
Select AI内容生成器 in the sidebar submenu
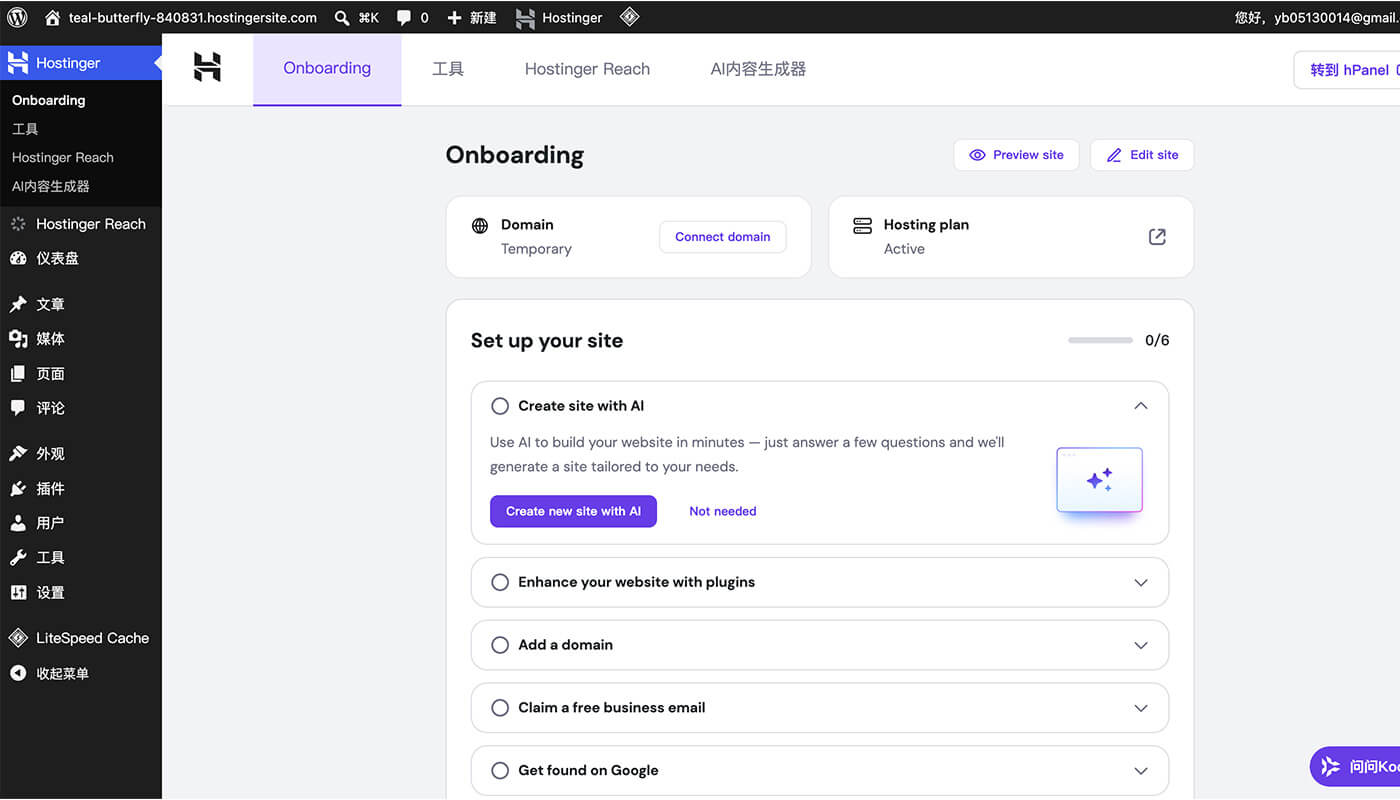tap(51, 186)
